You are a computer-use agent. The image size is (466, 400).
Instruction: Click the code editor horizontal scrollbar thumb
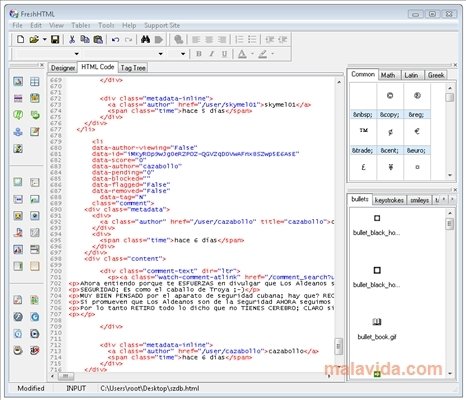pyautogui.click(x=66, y=376)
